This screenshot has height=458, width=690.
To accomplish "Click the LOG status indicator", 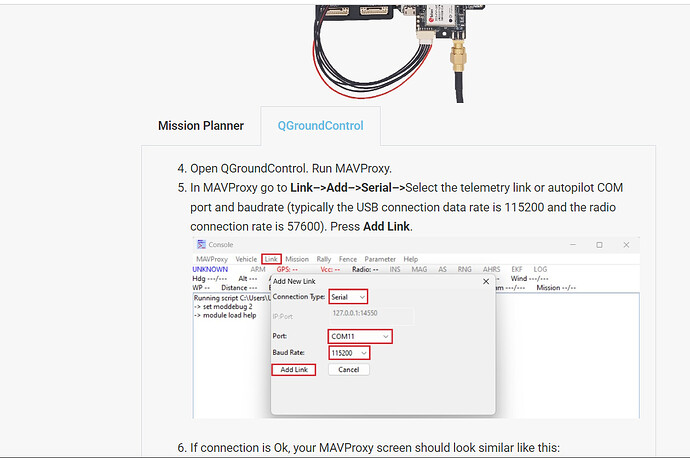I will (540, 269).
